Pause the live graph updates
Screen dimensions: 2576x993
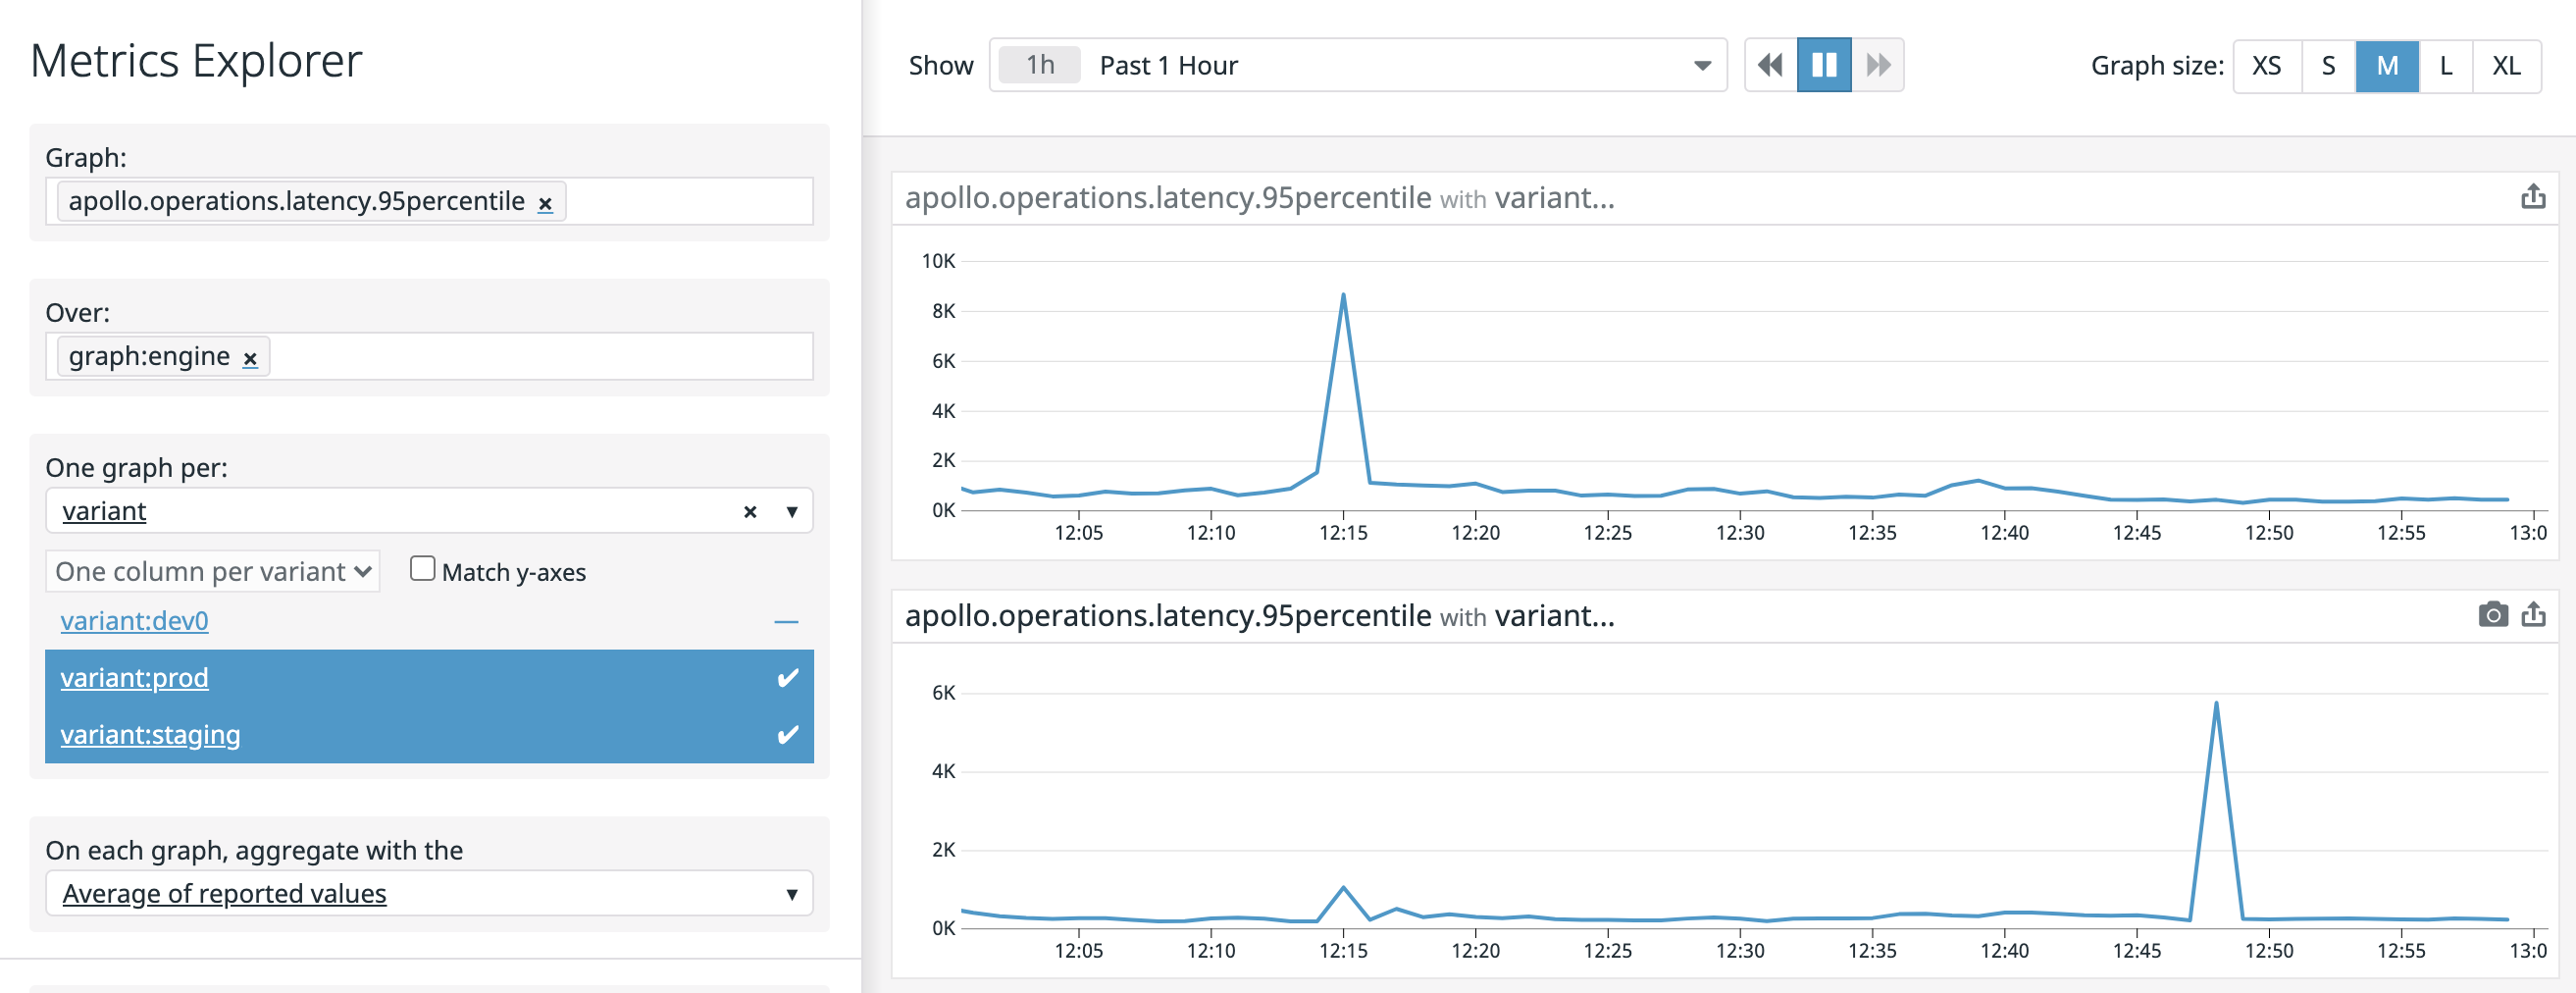point(1824,64)
